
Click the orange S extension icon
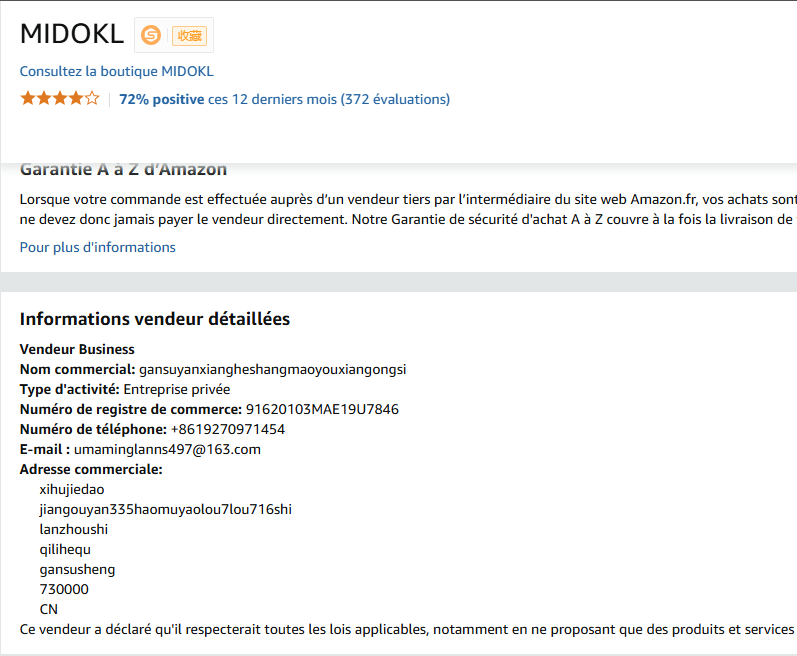click(x=151, y=35)
